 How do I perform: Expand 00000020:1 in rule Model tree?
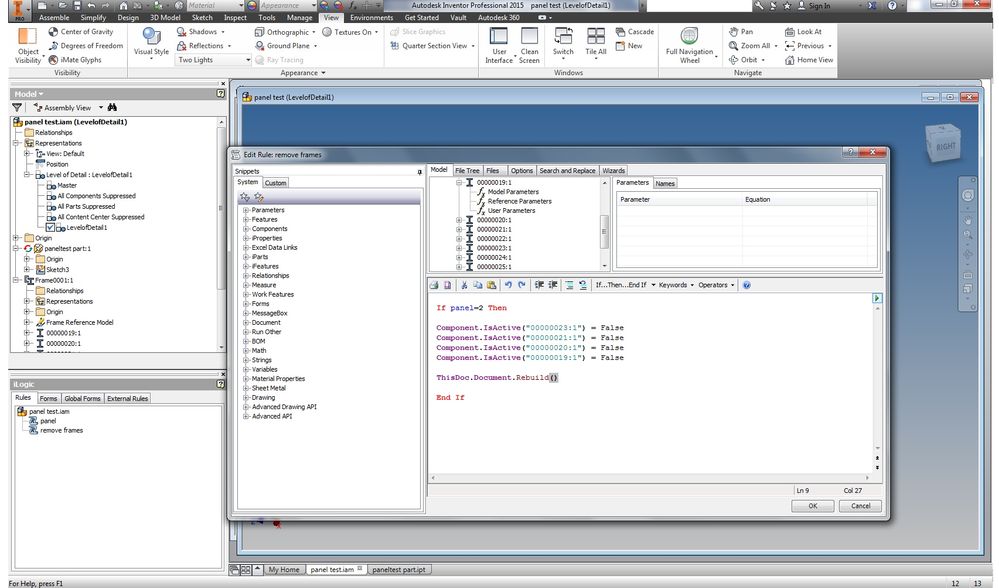point(459,220)
